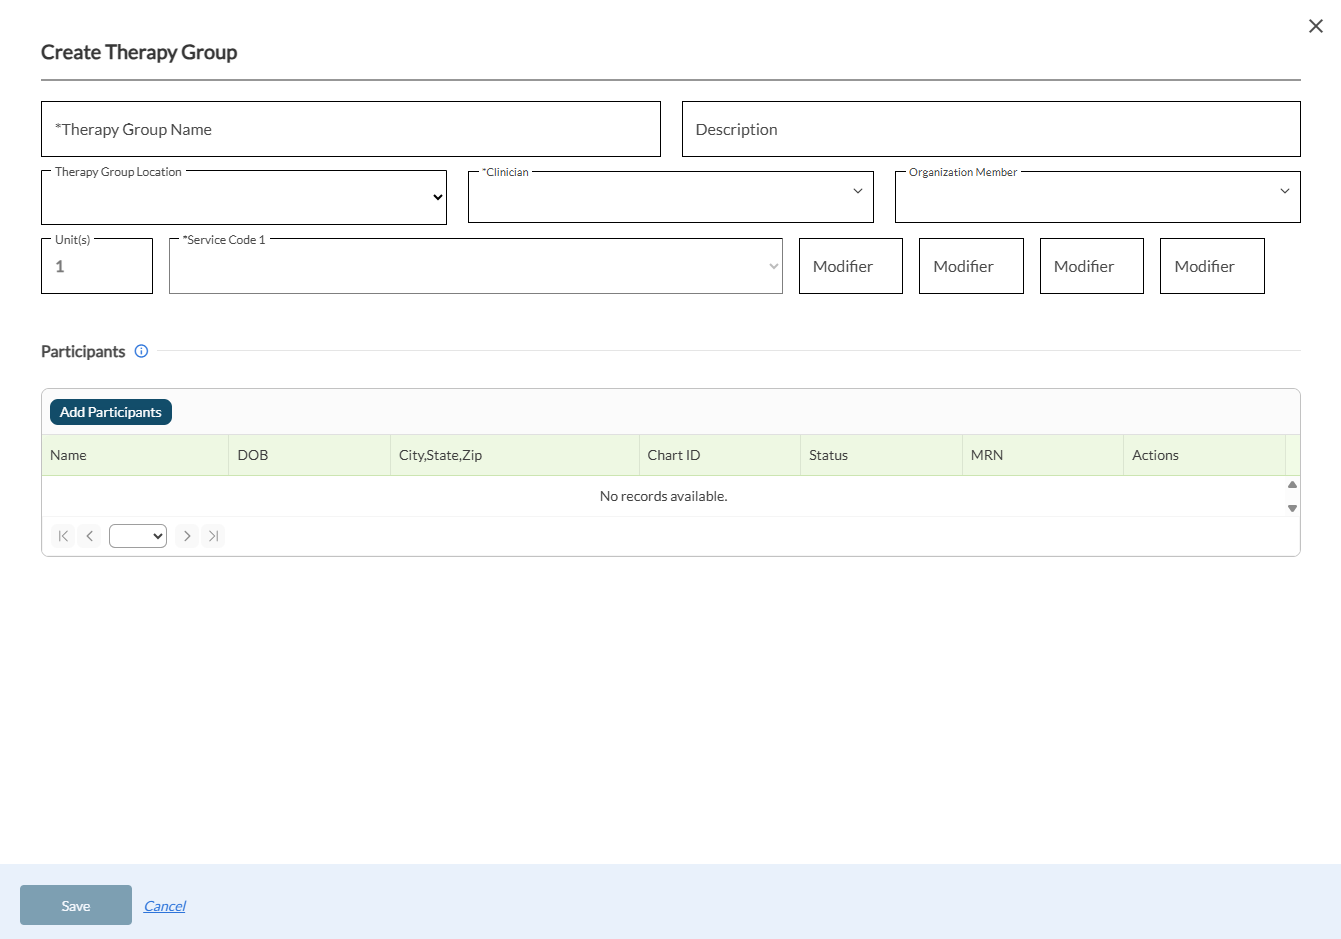This screenshot has width=1341, height=939.
Task: Click the Cancel link
Action: click(x=165, y=906)
